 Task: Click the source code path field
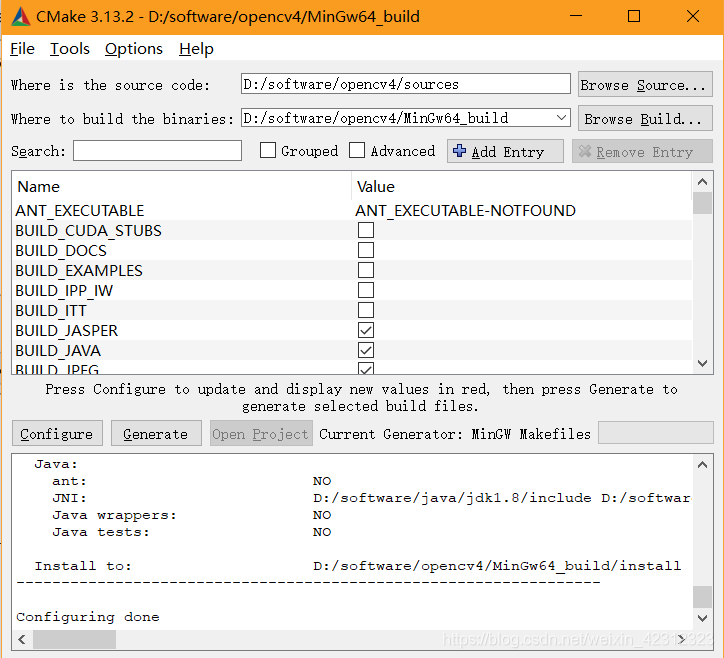click(x=405, y=84)
